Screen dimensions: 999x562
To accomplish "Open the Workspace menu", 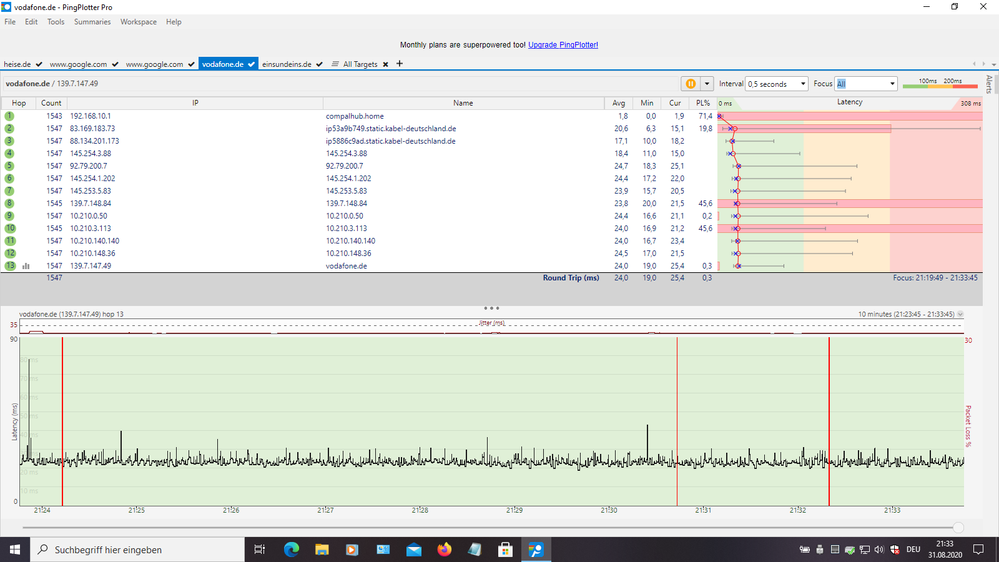I will tap(138, 21).
